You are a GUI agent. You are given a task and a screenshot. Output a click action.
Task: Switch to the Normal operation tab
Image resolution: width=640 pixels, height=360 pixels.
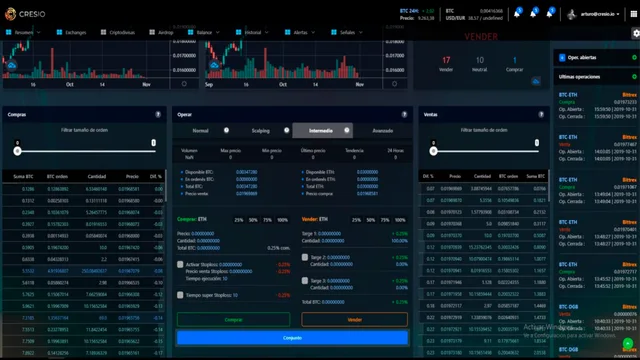200,131
